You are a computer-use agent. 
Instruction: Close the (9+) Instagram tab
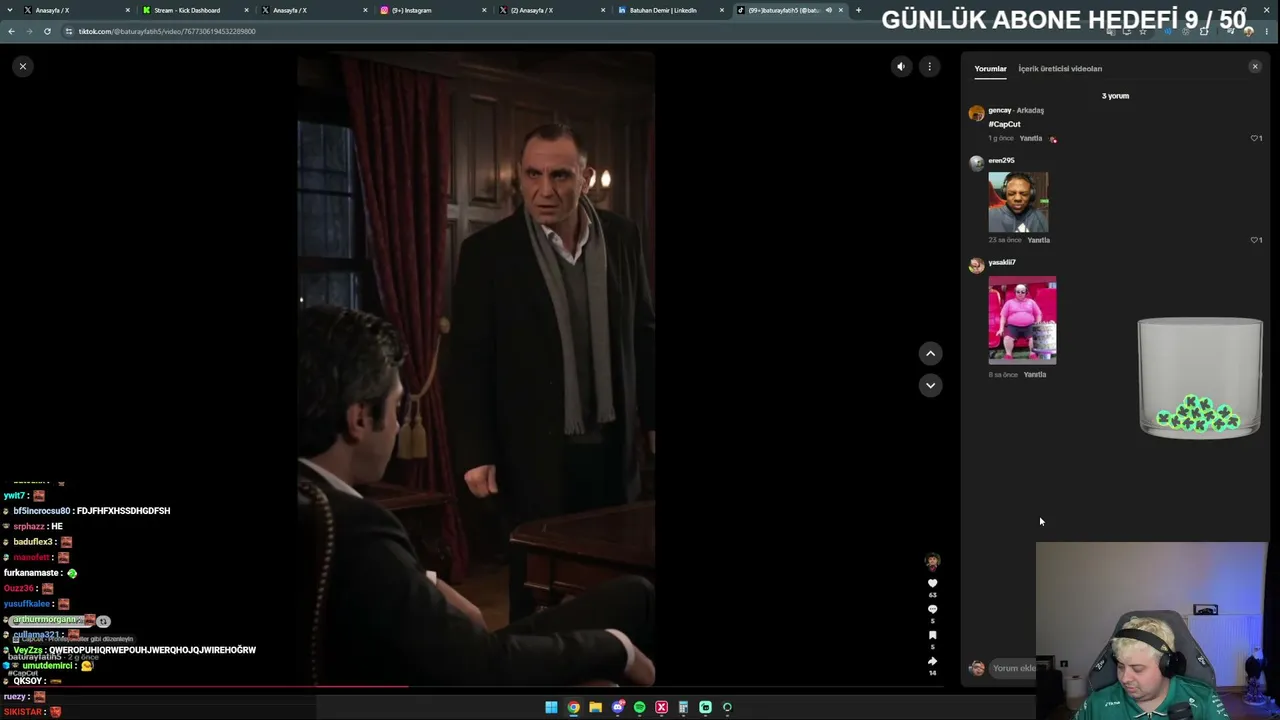[484, 10]
